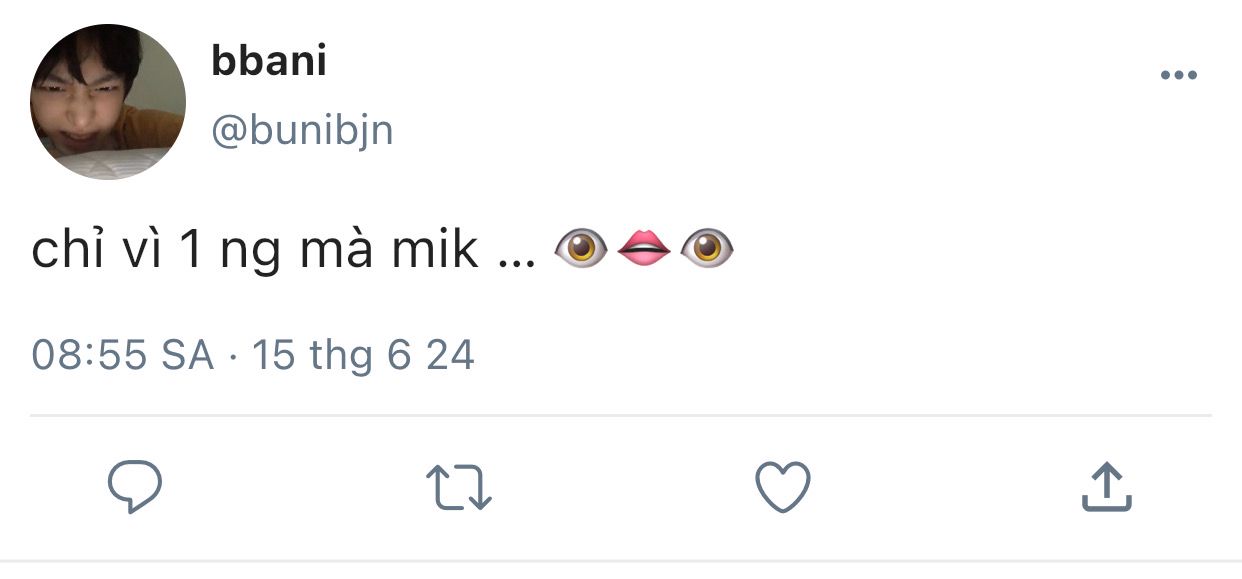Open the three-dot more options menu
This screenshot has width=1242, height=579.
tap(1178, 76)
